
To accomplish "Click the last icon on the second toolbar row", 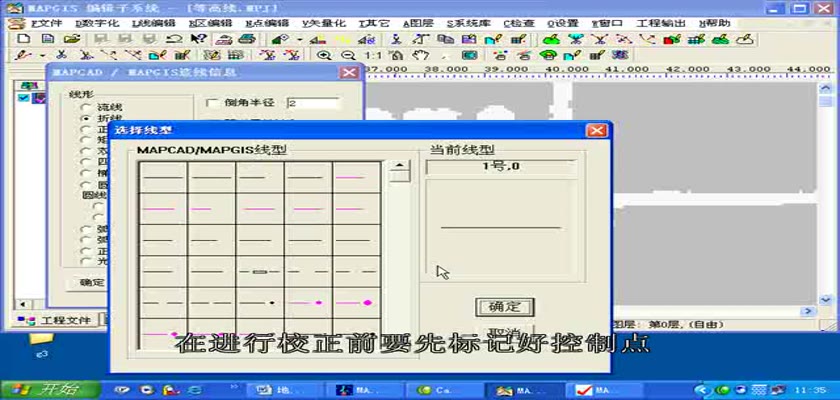I will coord(620,55).
